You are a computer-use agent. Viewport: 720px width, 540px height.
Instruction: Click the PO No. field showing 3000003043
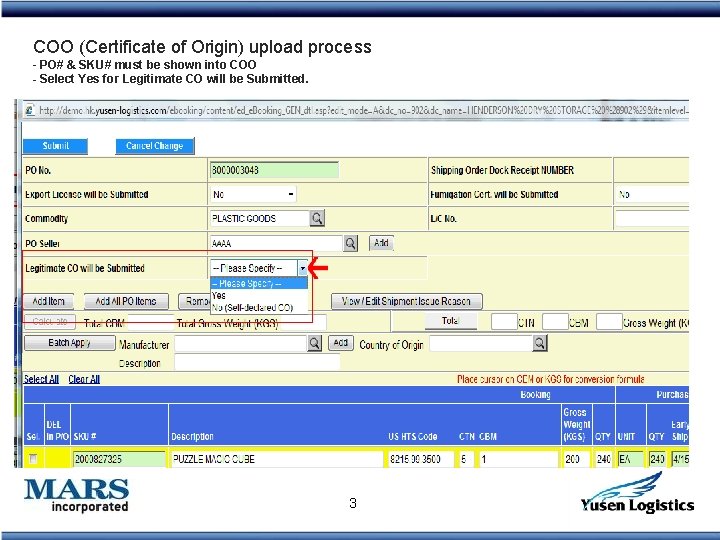click(x=274, y=170)
